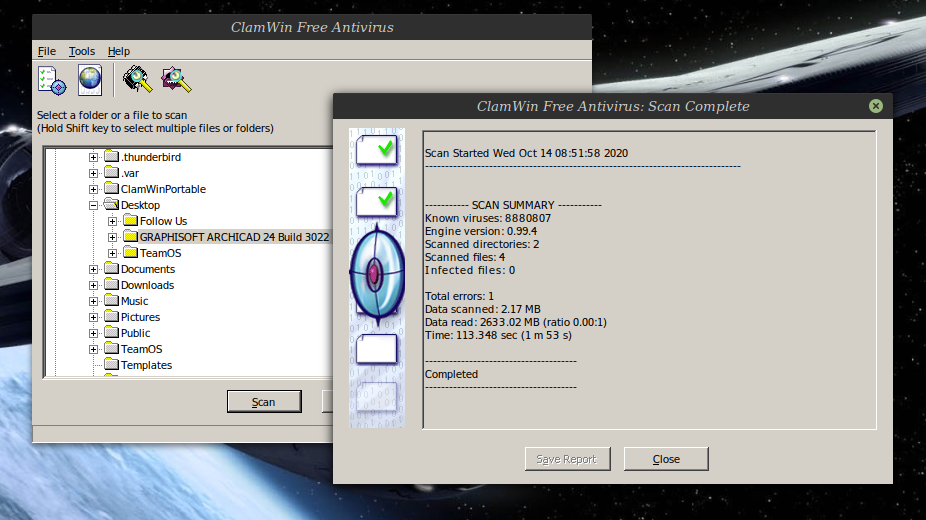Expand TeamOS folder under Desktop
Viewport: 926px width, 520px height.
(112, 253)
